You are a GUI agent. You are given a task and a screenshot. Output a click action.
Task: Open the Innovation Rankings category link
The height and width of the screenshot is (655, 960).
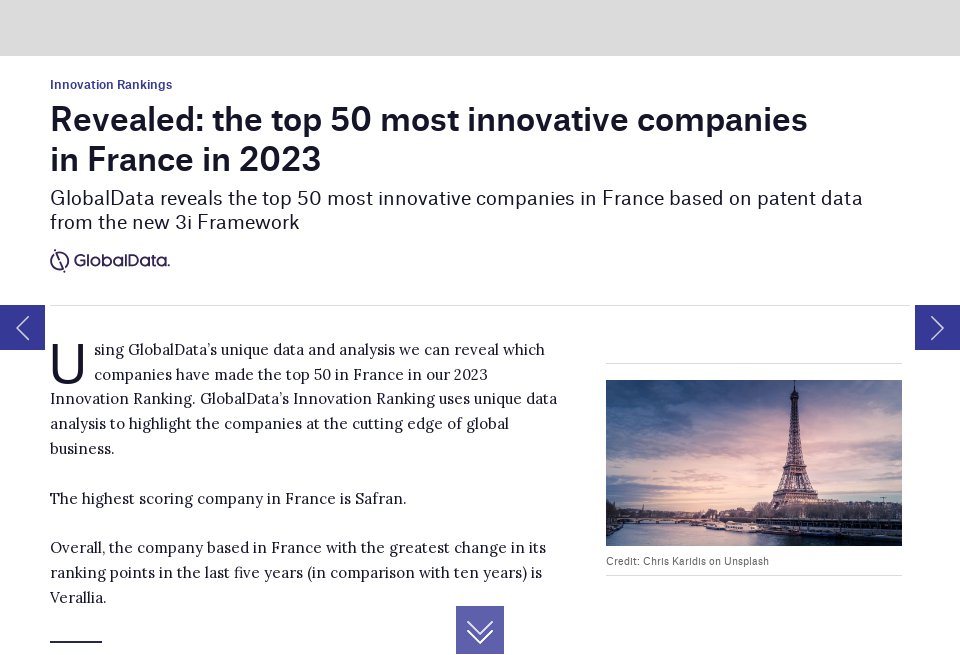pos(111,85)
